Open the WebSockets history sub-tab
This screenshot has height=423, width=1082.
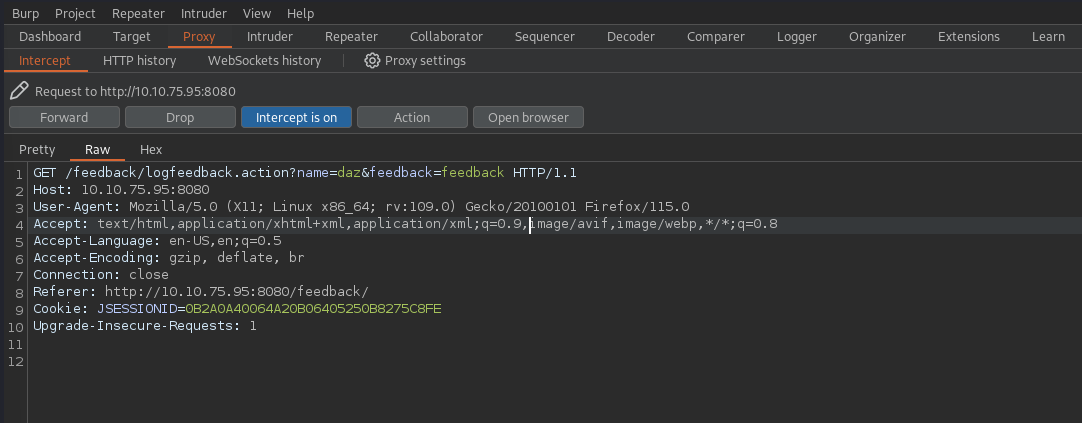tap(264, 61)
